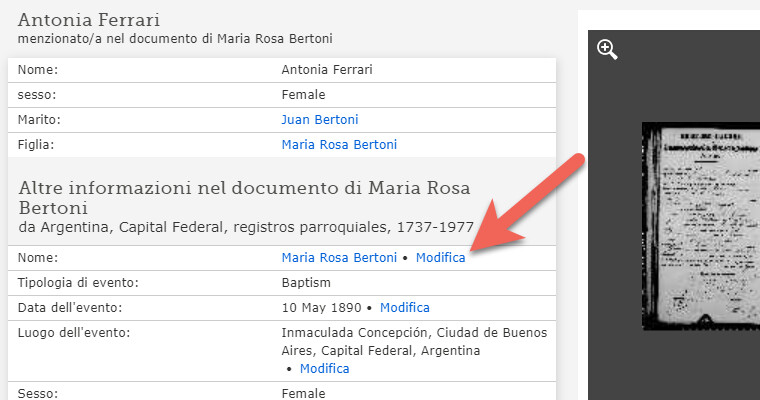Open Maria Rosa Bertoni link in Figlia row
Image resolution: width=760 pixels, height=400 pixels.
pyautogui.click(x=339, y=144)
